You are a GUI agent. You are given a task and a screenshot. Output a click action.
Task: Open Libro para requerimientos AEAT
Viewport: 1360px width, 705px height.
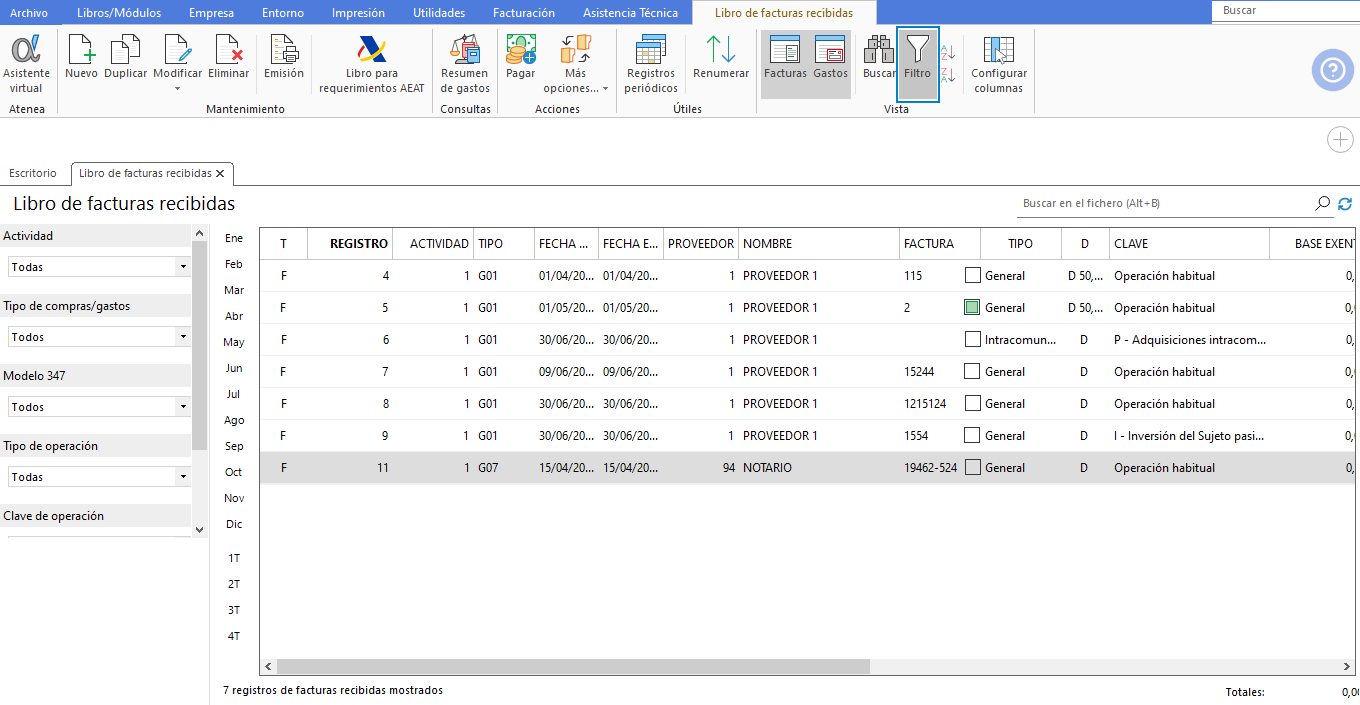tap(372, 64)
